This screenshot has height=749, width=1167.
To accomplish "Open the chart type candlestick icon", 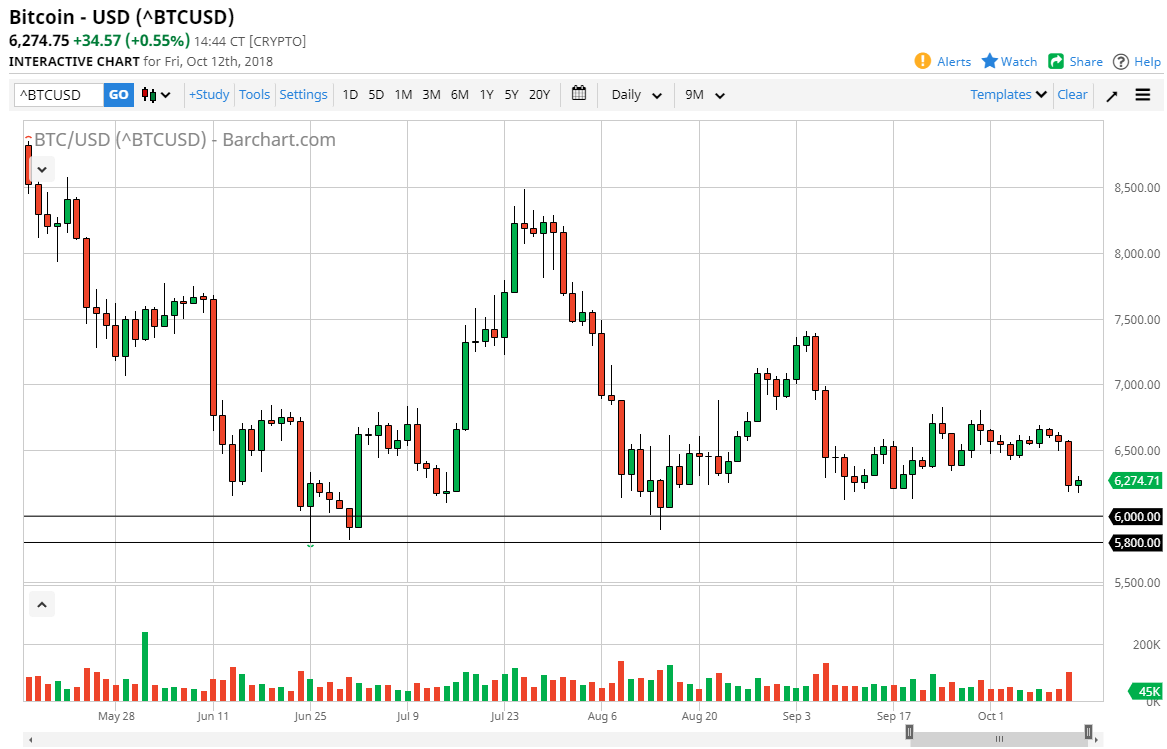I will [148, 94].
